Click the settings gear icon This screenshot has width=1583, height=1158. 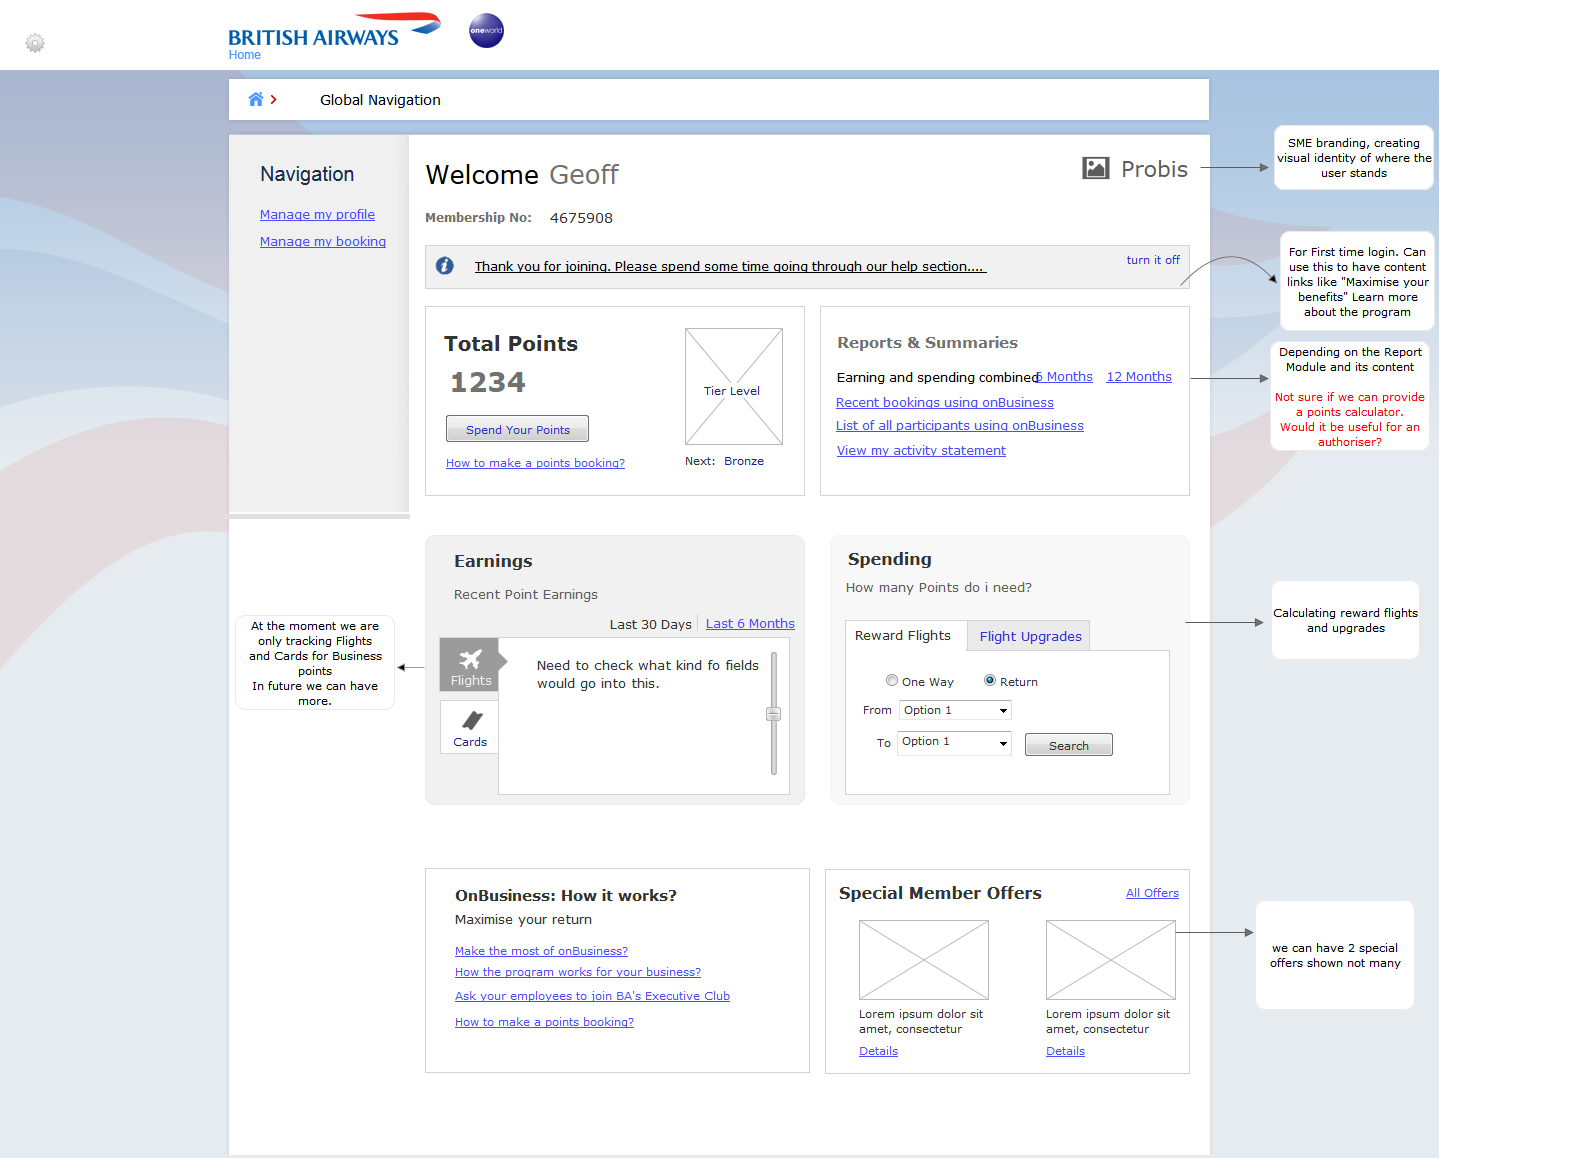point(35,43)
